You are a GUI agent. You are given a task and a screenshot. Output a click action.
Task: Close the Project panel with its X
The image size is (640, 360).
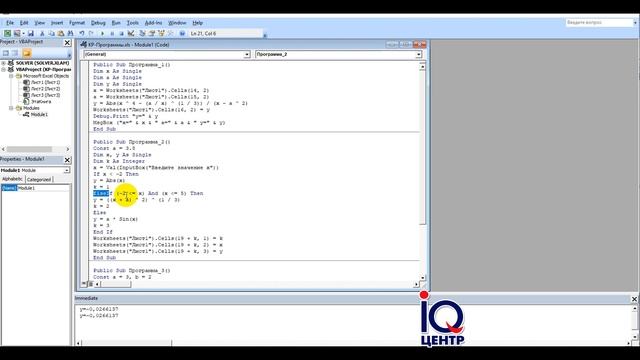67,42
